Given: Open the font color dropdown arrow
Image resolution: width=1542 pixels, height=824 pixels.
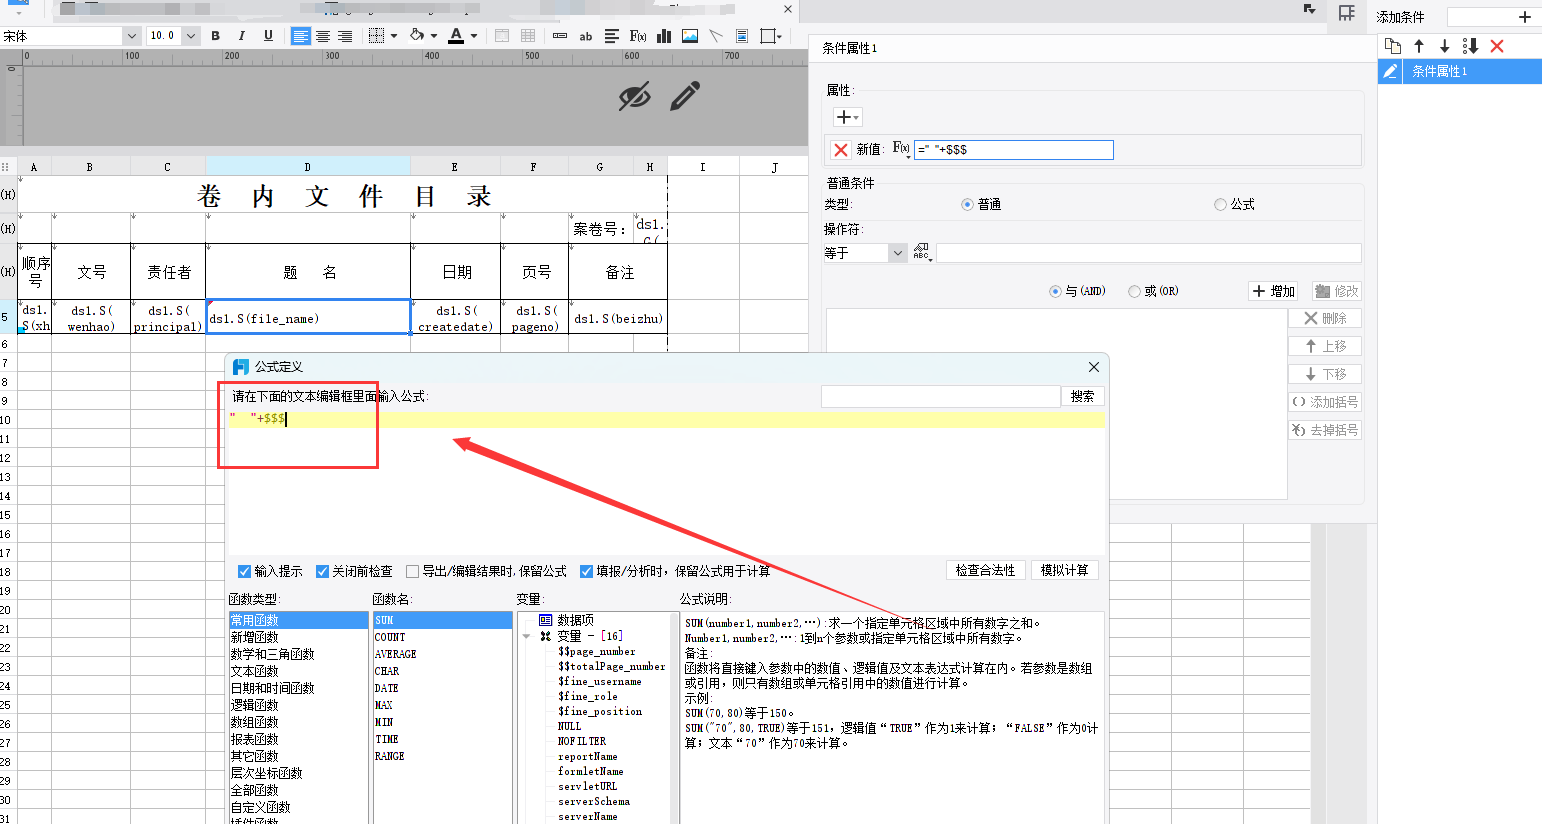Looking at the screenshot, I should pyautogui.click(x=474, y=36).
